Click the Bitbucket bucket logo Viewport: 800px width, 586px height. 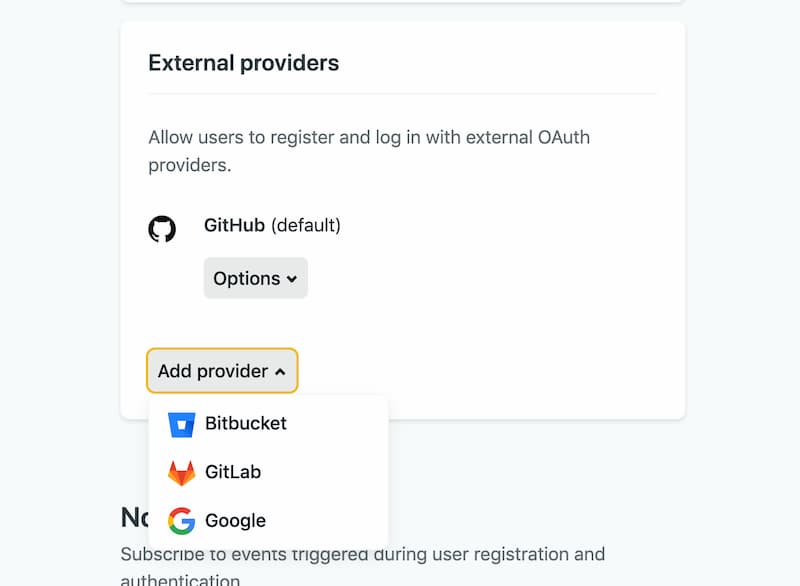point(181,424)
